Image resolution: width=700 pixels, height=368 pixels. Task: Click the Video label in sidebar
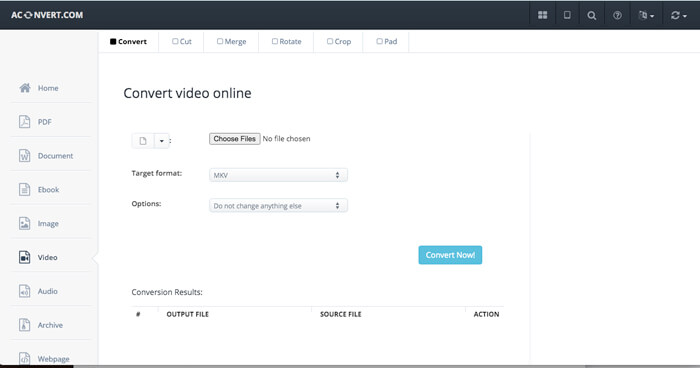tap(47, 257)
